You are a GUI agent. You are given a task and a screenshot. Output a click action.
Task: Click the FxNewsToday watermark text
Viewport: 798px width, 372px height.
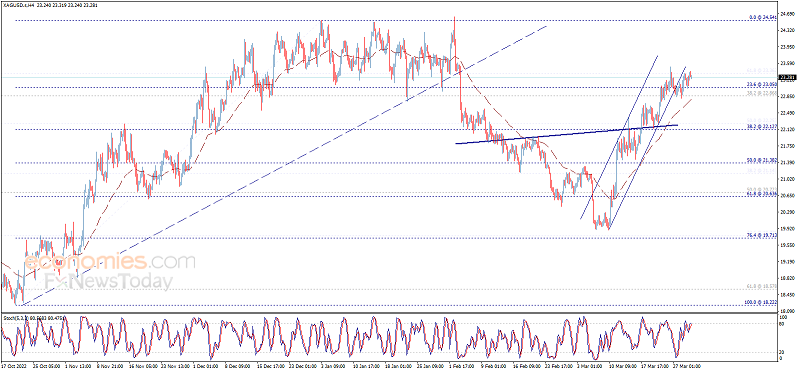[108, 281]
